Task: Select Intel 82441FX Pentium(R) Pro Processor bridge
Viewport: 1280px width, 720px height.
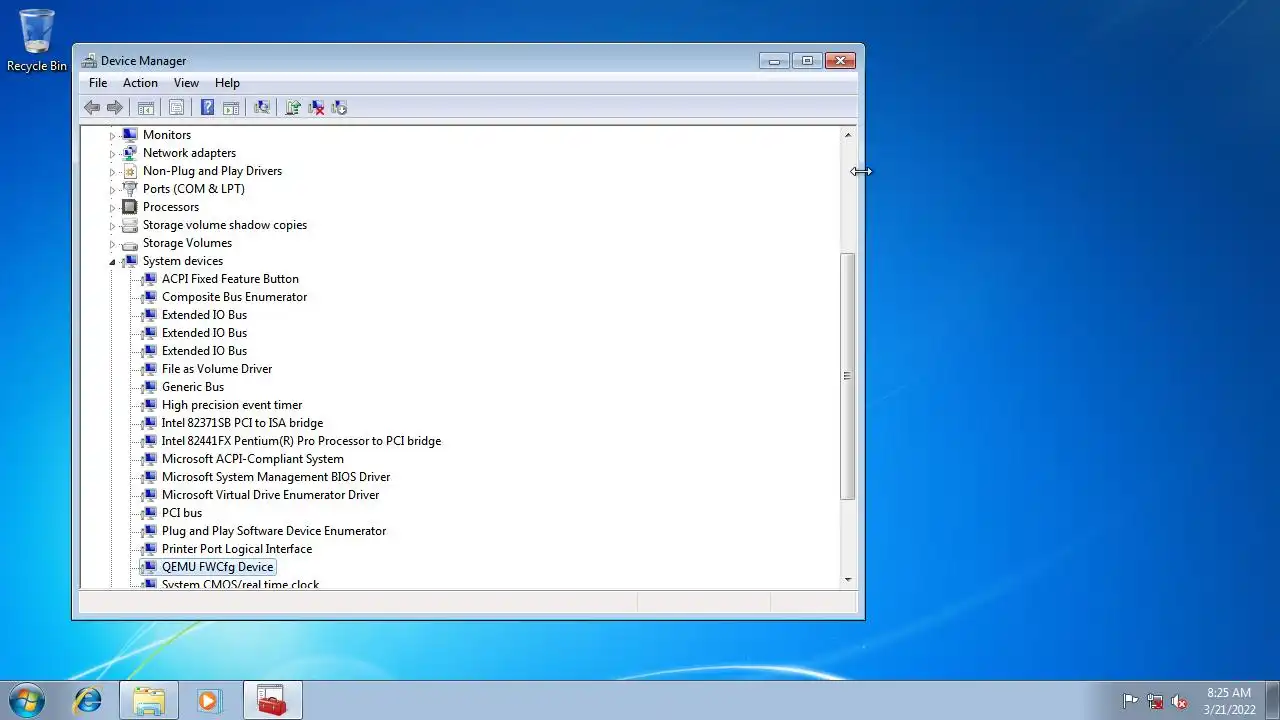Action: (x=301, y=441)
